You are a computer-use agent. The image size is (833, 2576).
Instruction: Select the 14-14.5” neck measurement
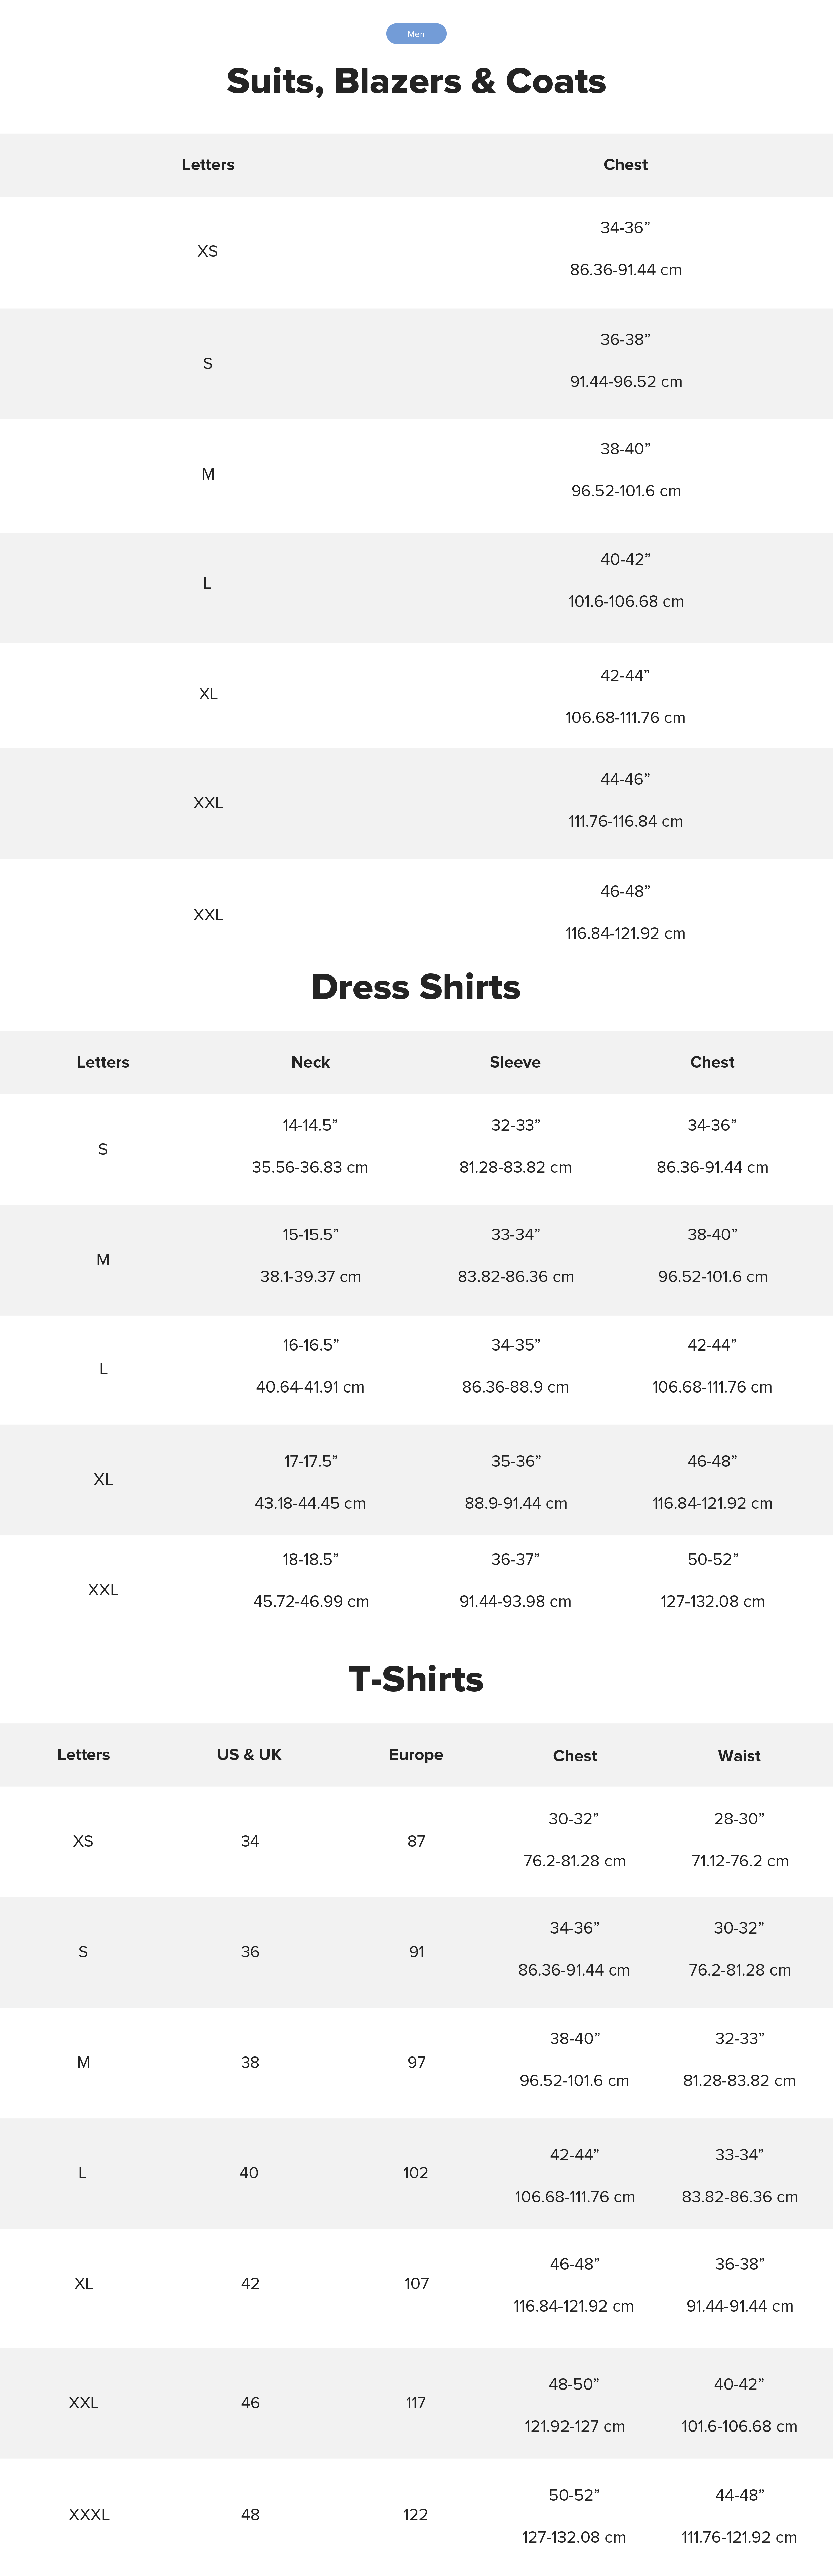point(310,1125)
